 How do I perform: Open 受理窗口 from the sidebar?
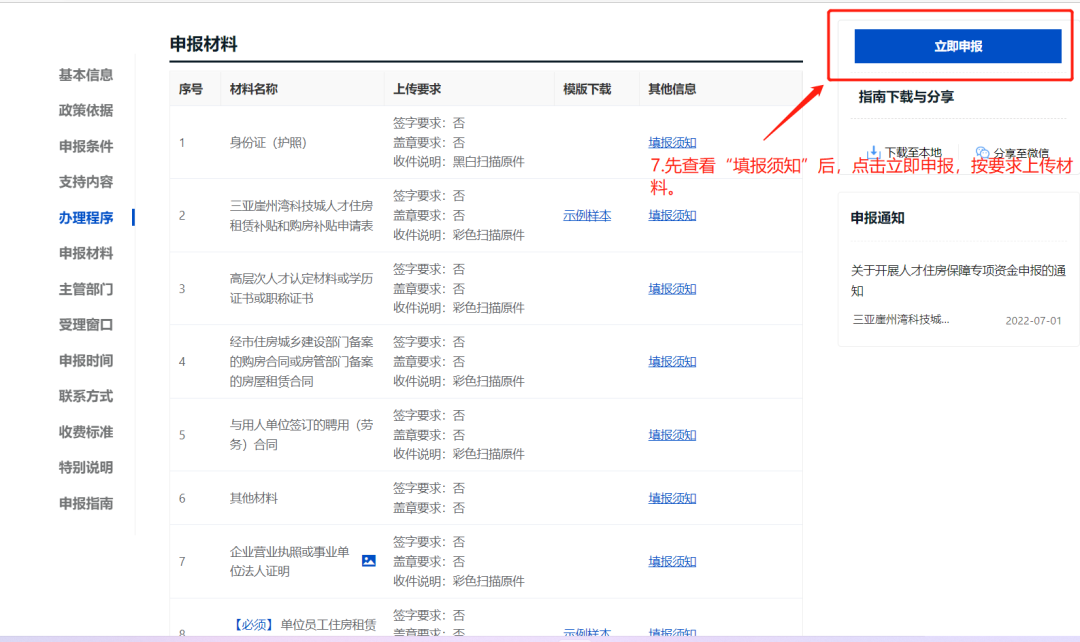click(86, 325)
